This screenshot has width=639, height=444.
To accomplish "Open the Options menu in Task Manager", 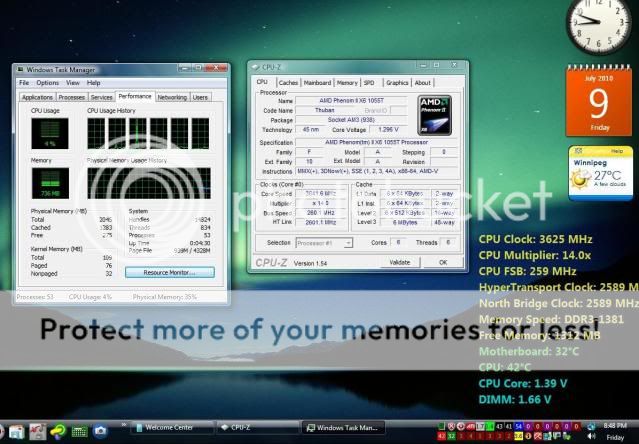I will (x=47, y=83).
